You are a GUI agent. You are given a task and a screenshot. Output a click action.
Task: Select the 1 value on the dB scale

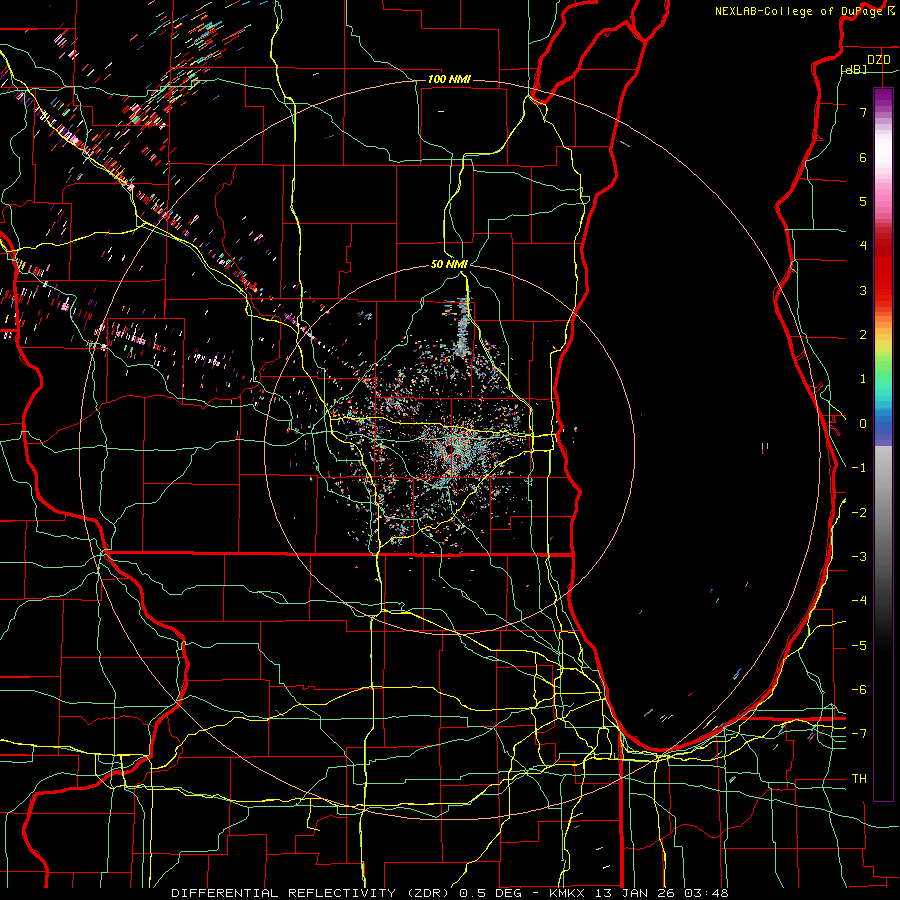863,379
